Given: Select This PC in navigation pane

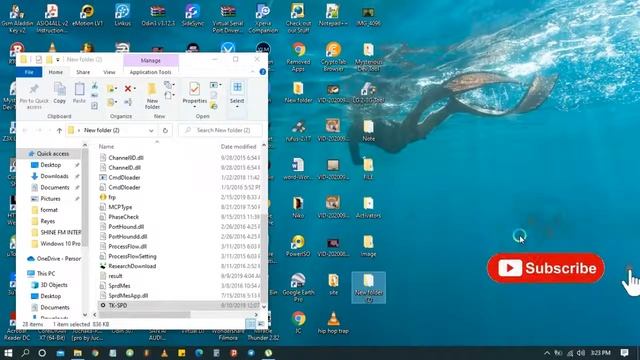Looking at the screenshot, I should (46, 273).
